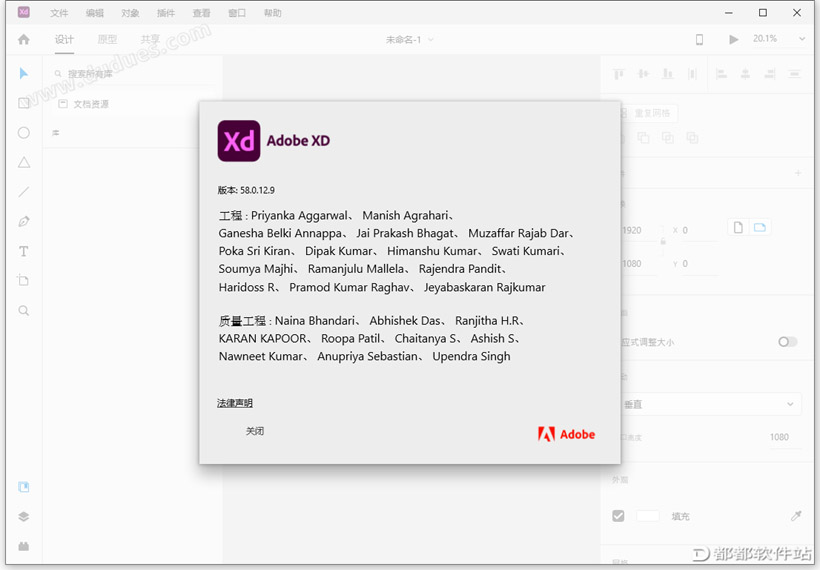Open the 编辑 menu
820x570 pixels.
(95, 13)
